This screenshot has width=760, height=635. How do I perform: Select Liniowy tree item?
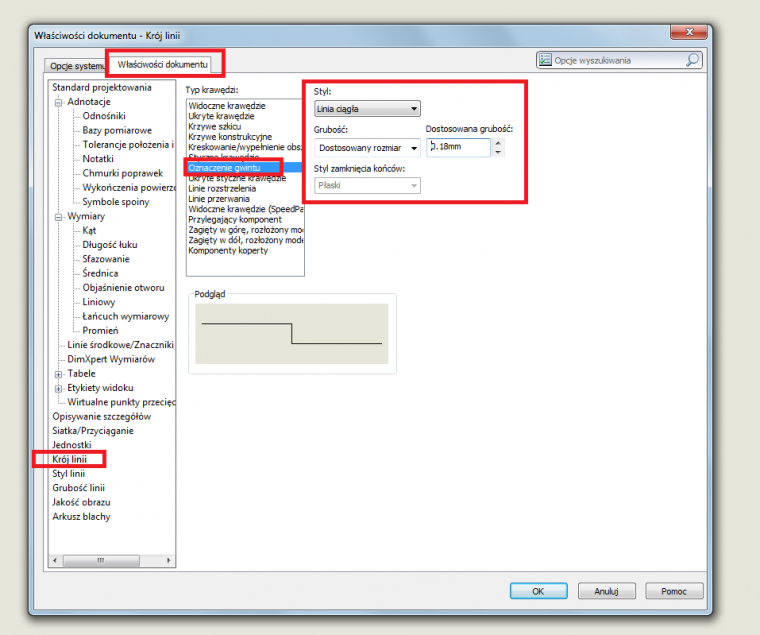[99, 302]
